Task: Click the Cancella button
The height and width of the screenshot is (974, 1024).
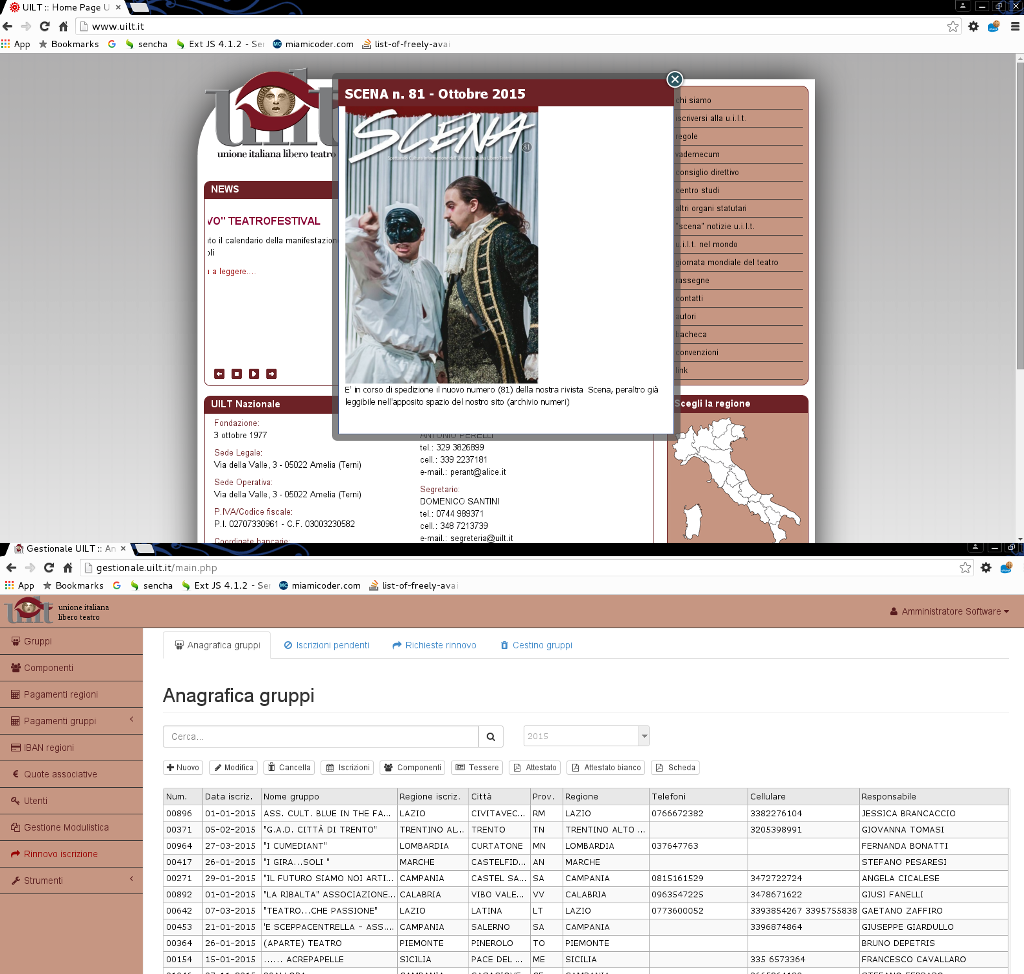Action: 289,768
